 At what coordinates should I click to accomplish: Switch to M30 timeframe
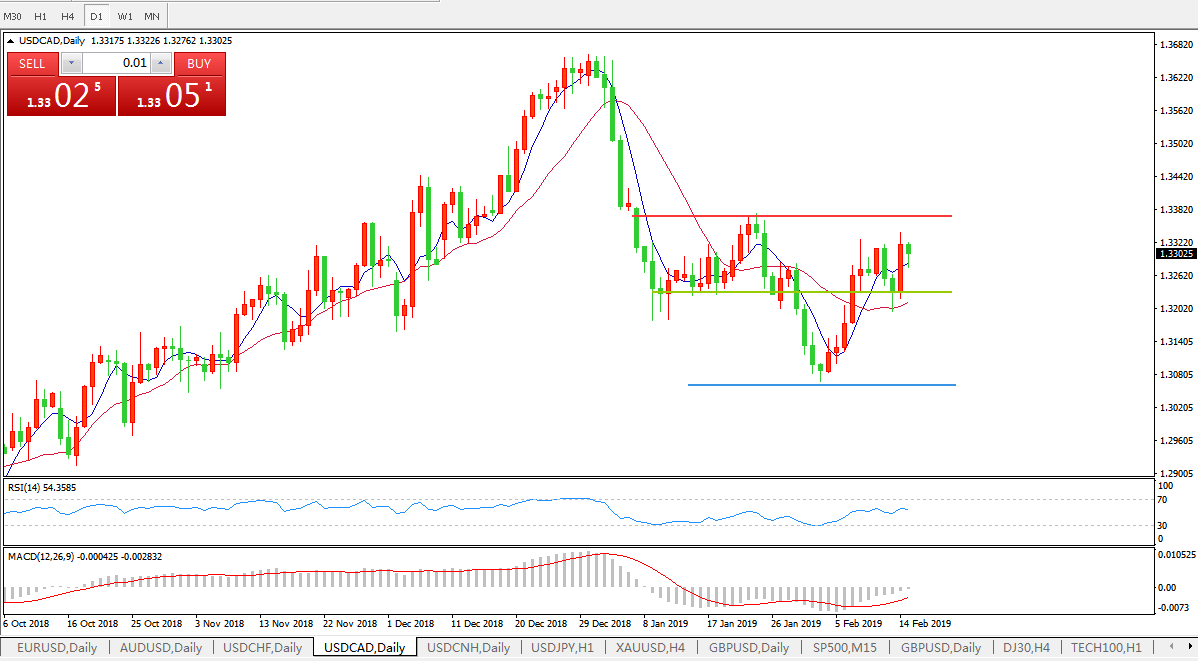pos(13,16)
